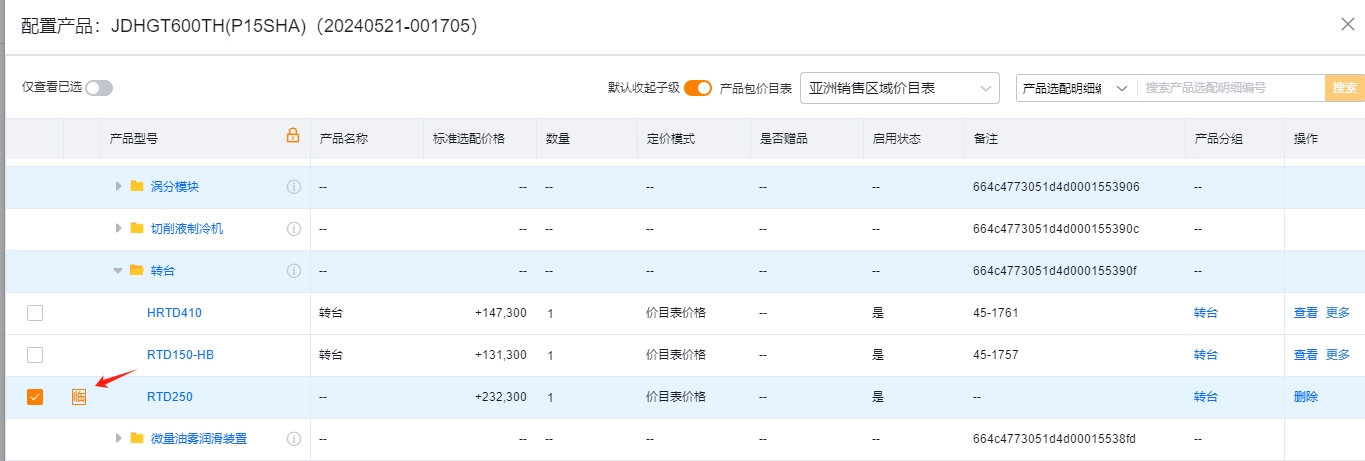Open the 产品选配明细 search type dropdown
This screenshot has width=1365, height=461.
(x=1075, y=88)
